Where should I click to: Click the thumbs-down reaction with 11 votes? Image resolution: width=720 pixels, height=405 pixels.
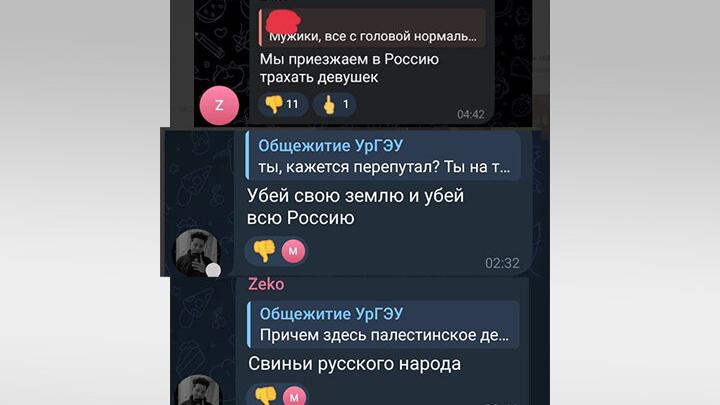283,104
